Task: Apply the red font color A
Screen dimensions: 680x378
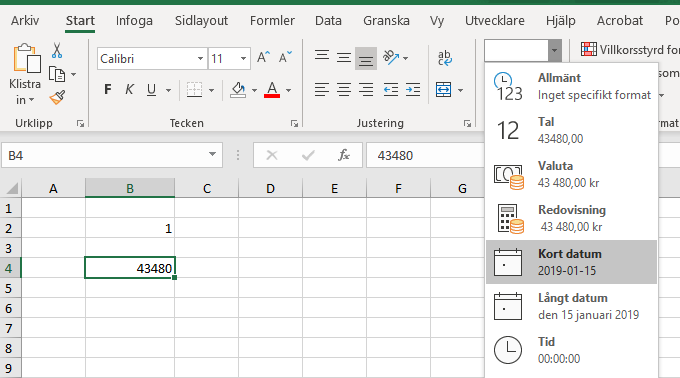Action: tap(272, 90)
